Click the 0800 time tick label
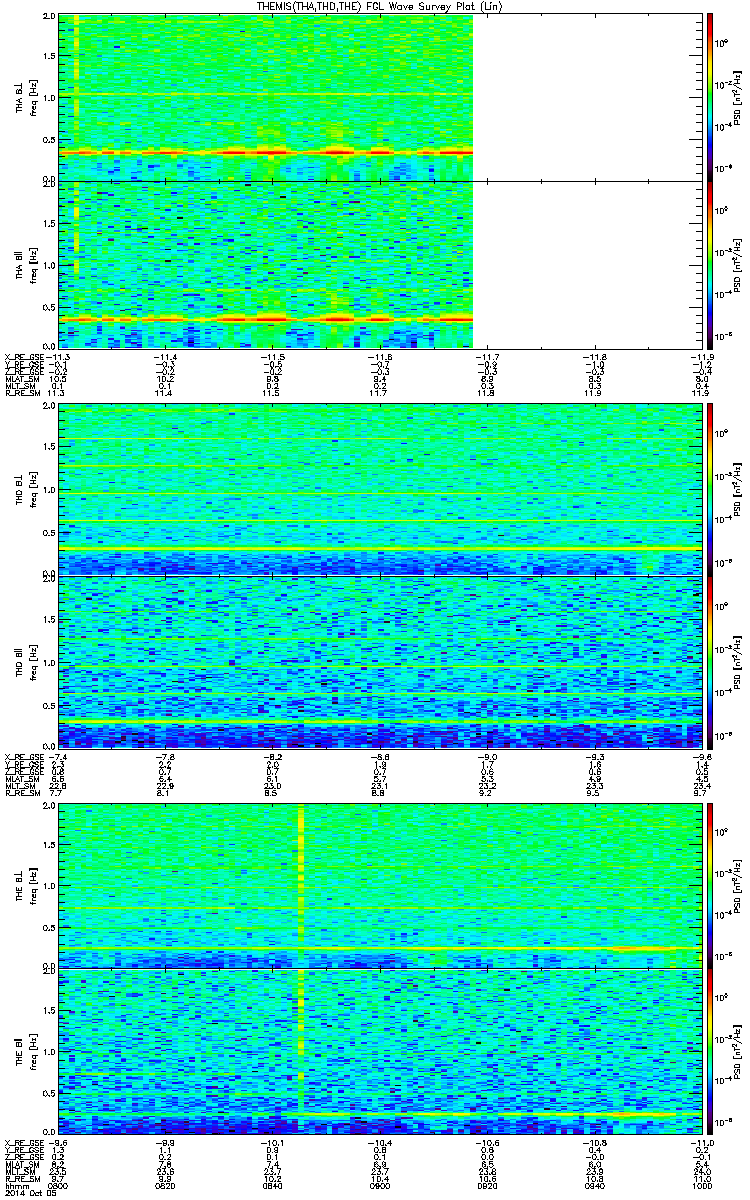 [x=58, y=1185]
